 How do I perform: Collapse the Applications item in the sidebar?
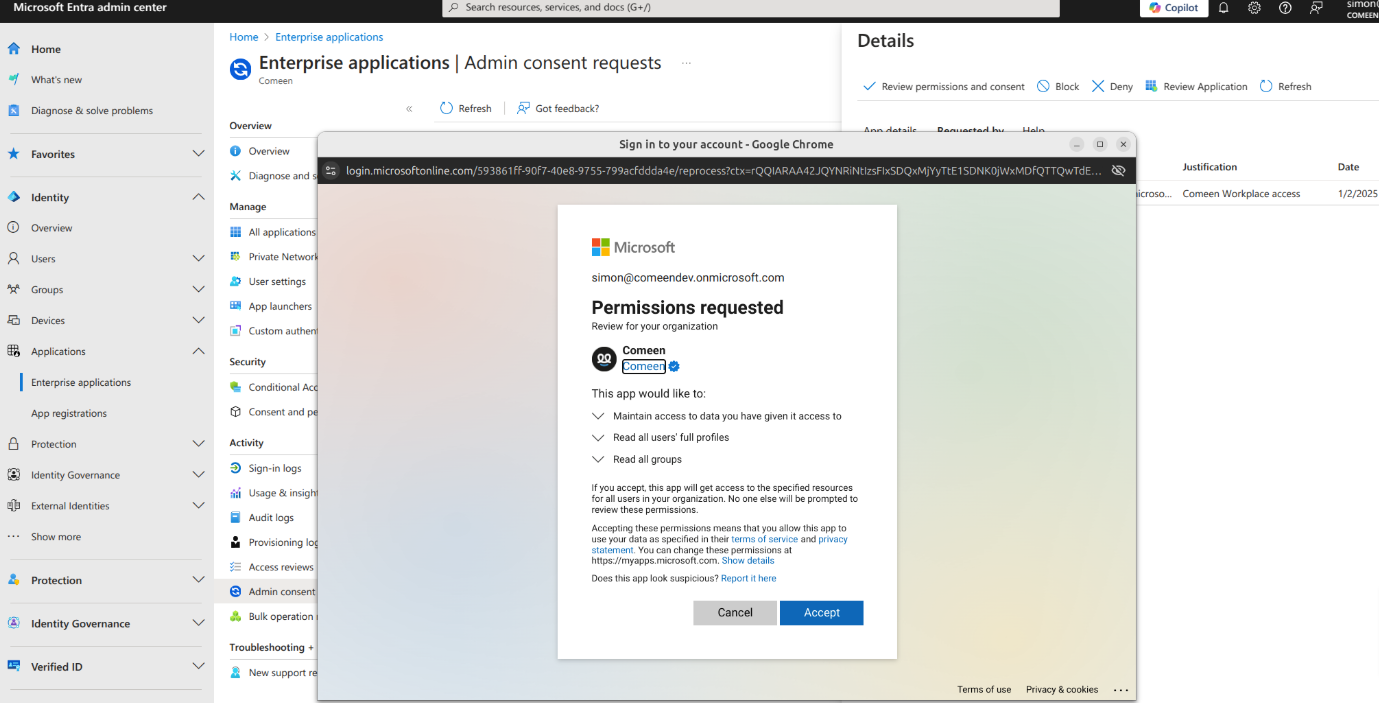(198, 352)
